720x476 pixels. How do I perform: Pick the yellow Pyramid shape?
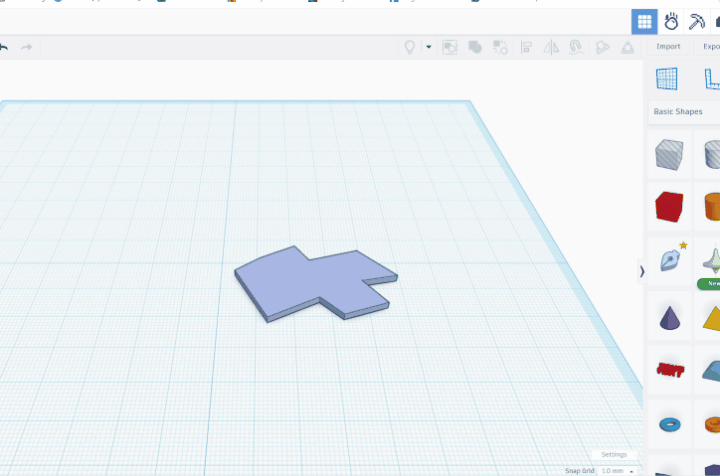point(712,318)
